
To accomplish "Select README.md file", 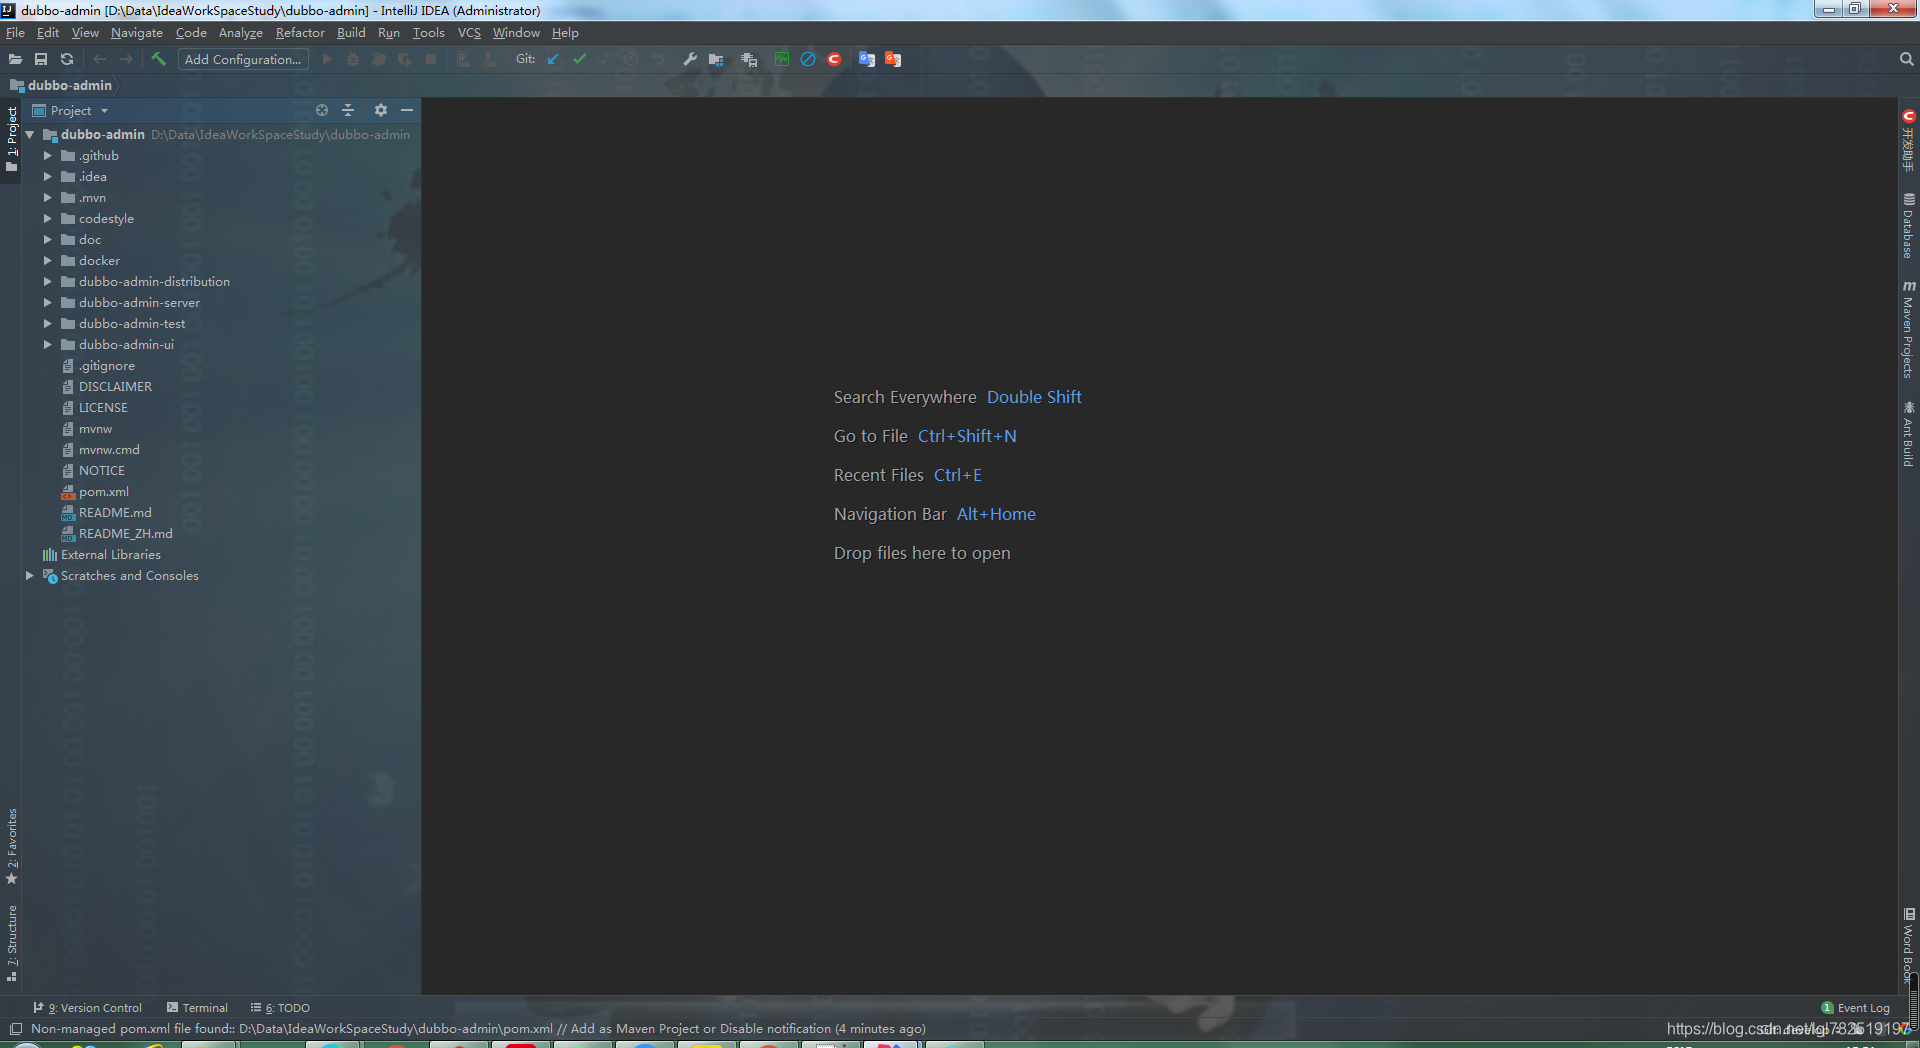I will (115, 513).
